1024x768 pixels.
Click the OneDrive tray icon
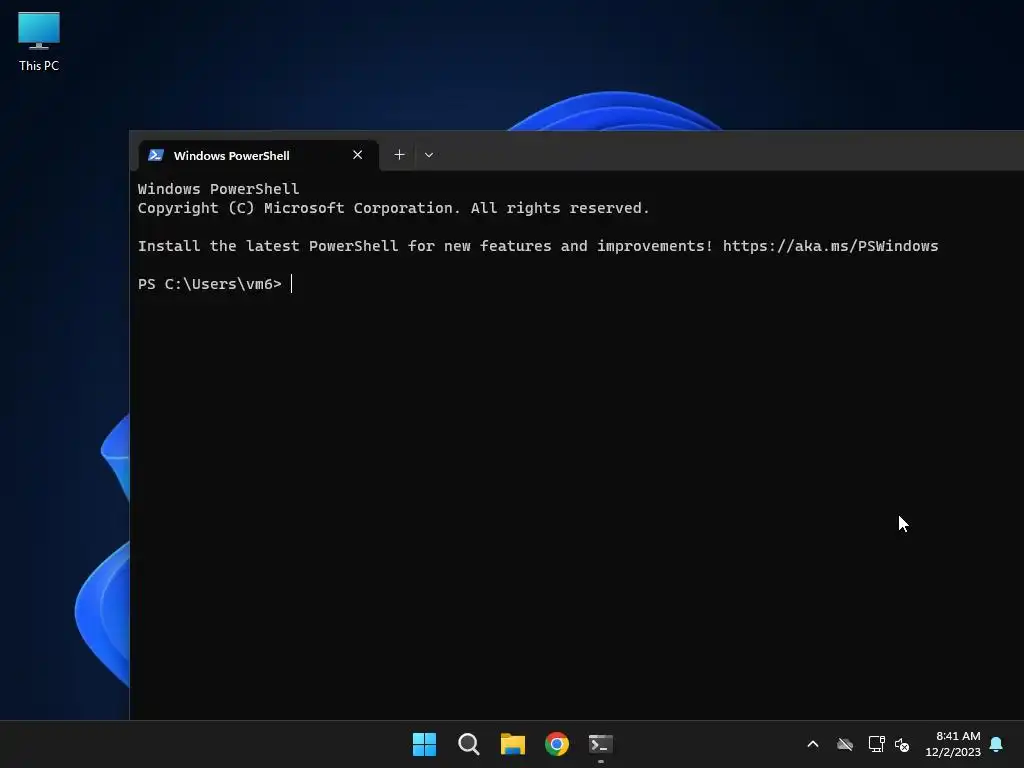tap(845, 744)
